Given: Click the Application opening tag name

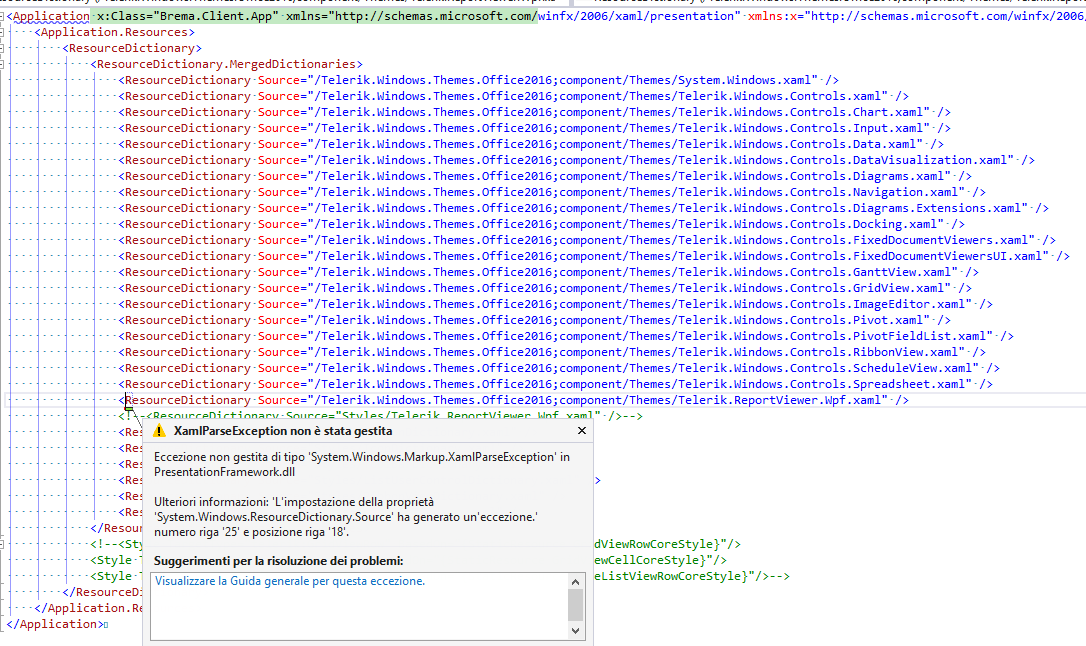Looking at the screenshot, I should (x=51, y=16).
